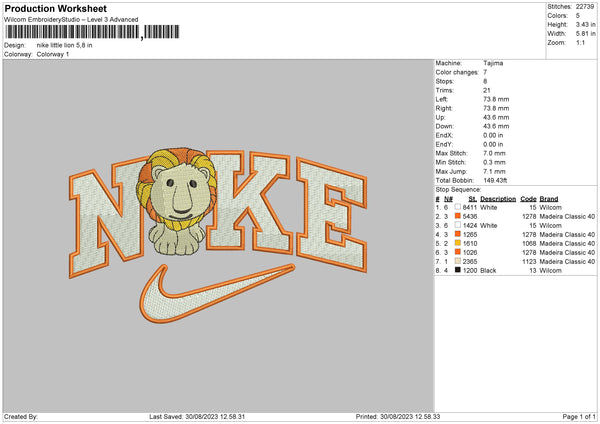Click the "EndY:" label

click(x=444, y=144)
